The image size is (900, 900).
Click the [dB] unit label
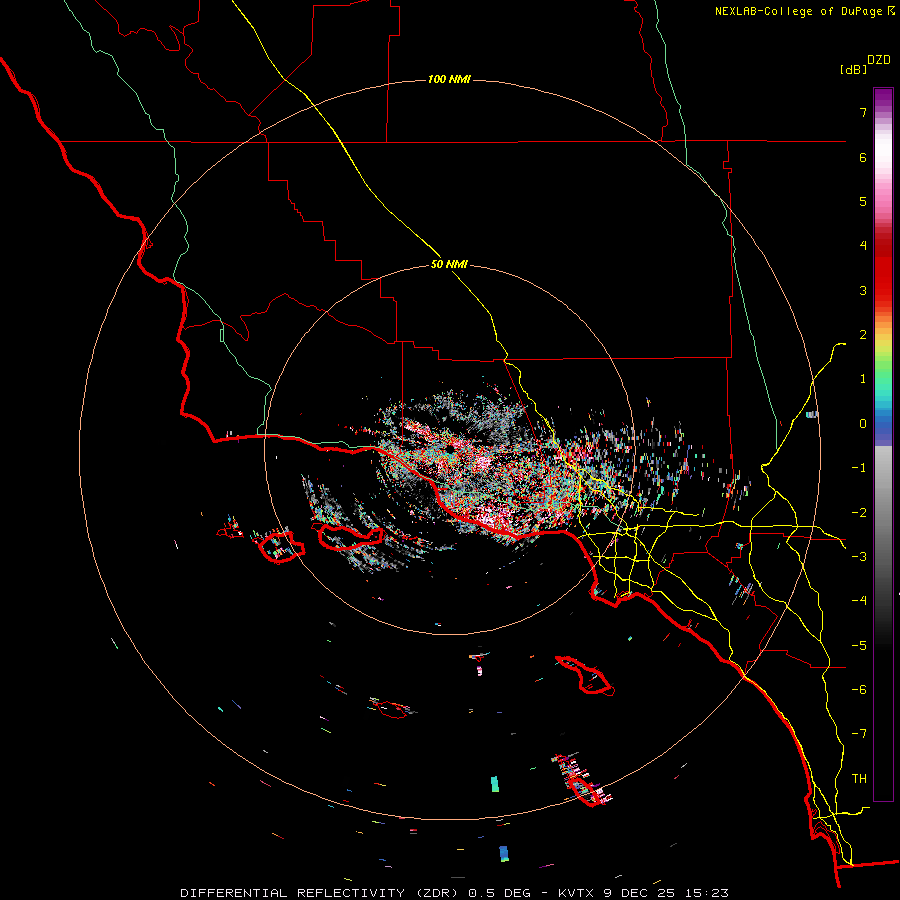pos(854,69)
